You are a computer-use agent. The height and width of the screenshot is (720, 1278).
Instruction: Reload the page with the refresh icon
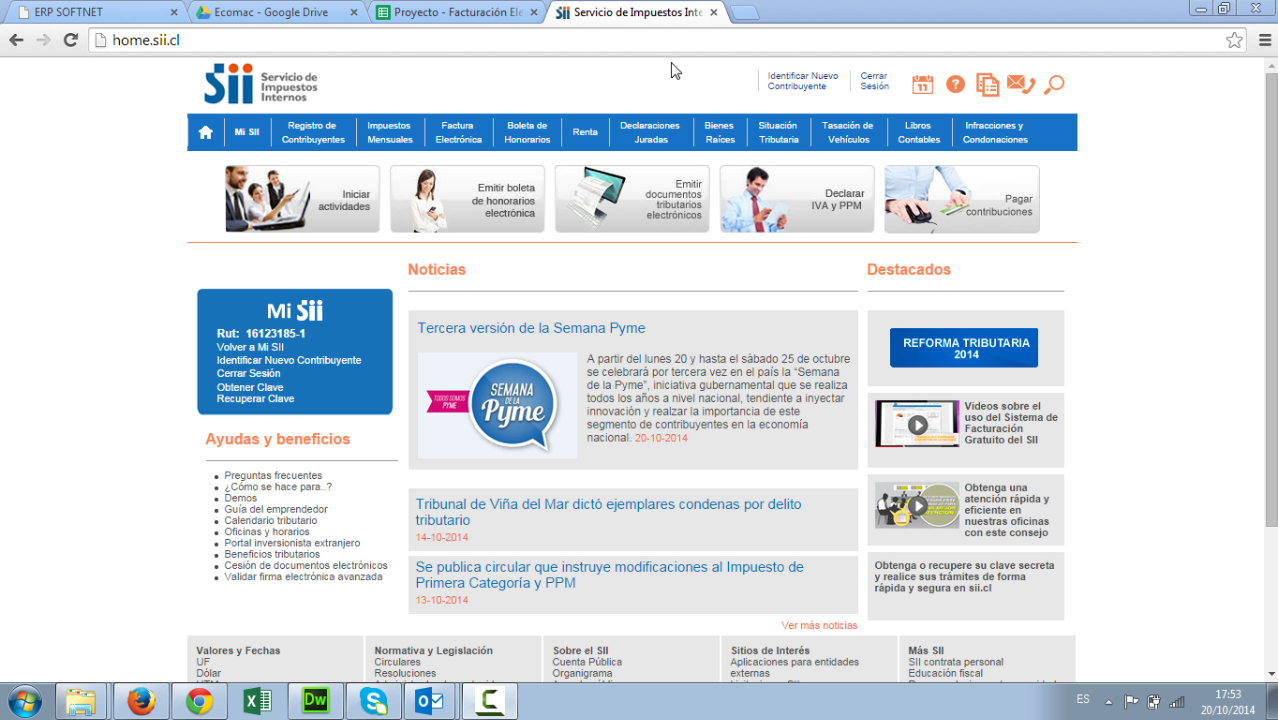coord(70,40)
